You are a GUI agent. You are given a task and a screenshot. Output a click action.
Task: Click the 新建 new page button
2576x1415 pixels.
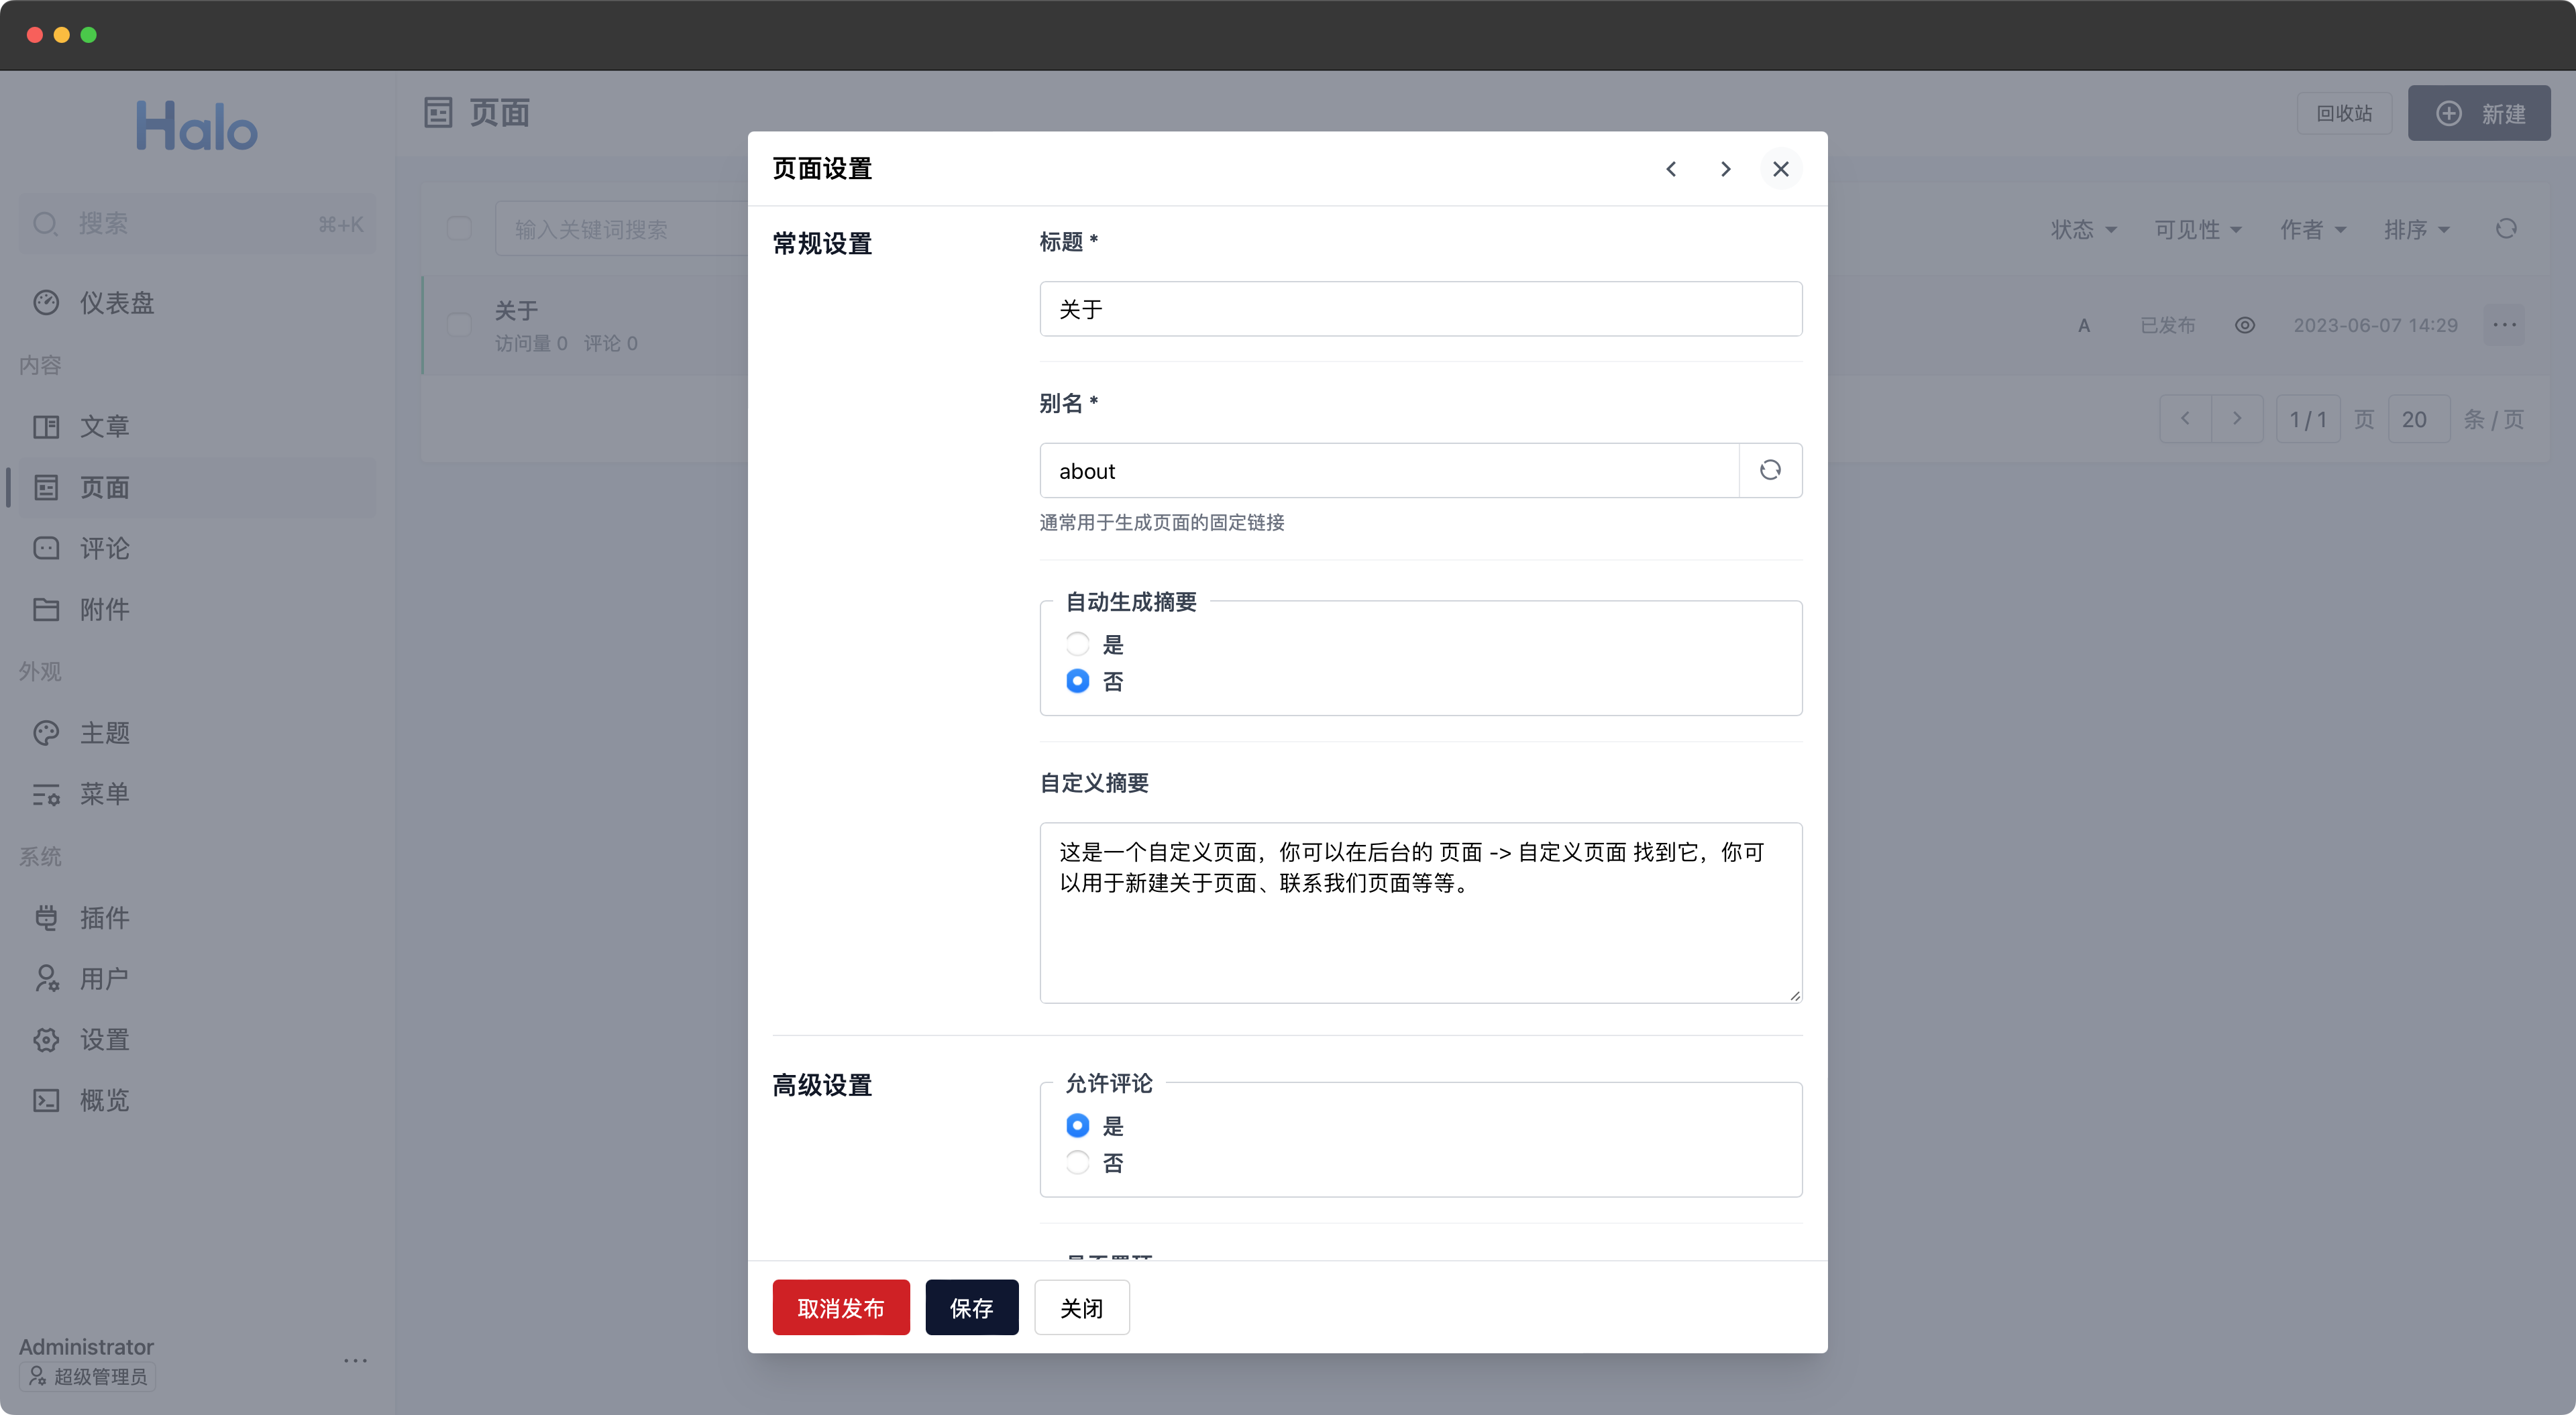point(2479,114)
